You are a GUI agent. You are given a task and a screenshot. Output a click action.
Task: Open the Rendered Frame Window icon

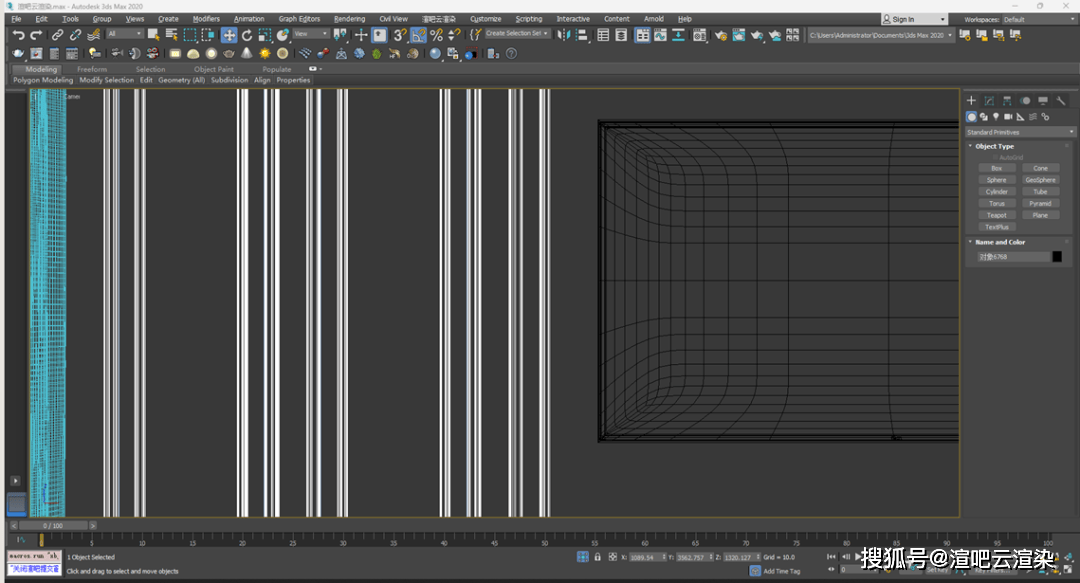point(738,34)
